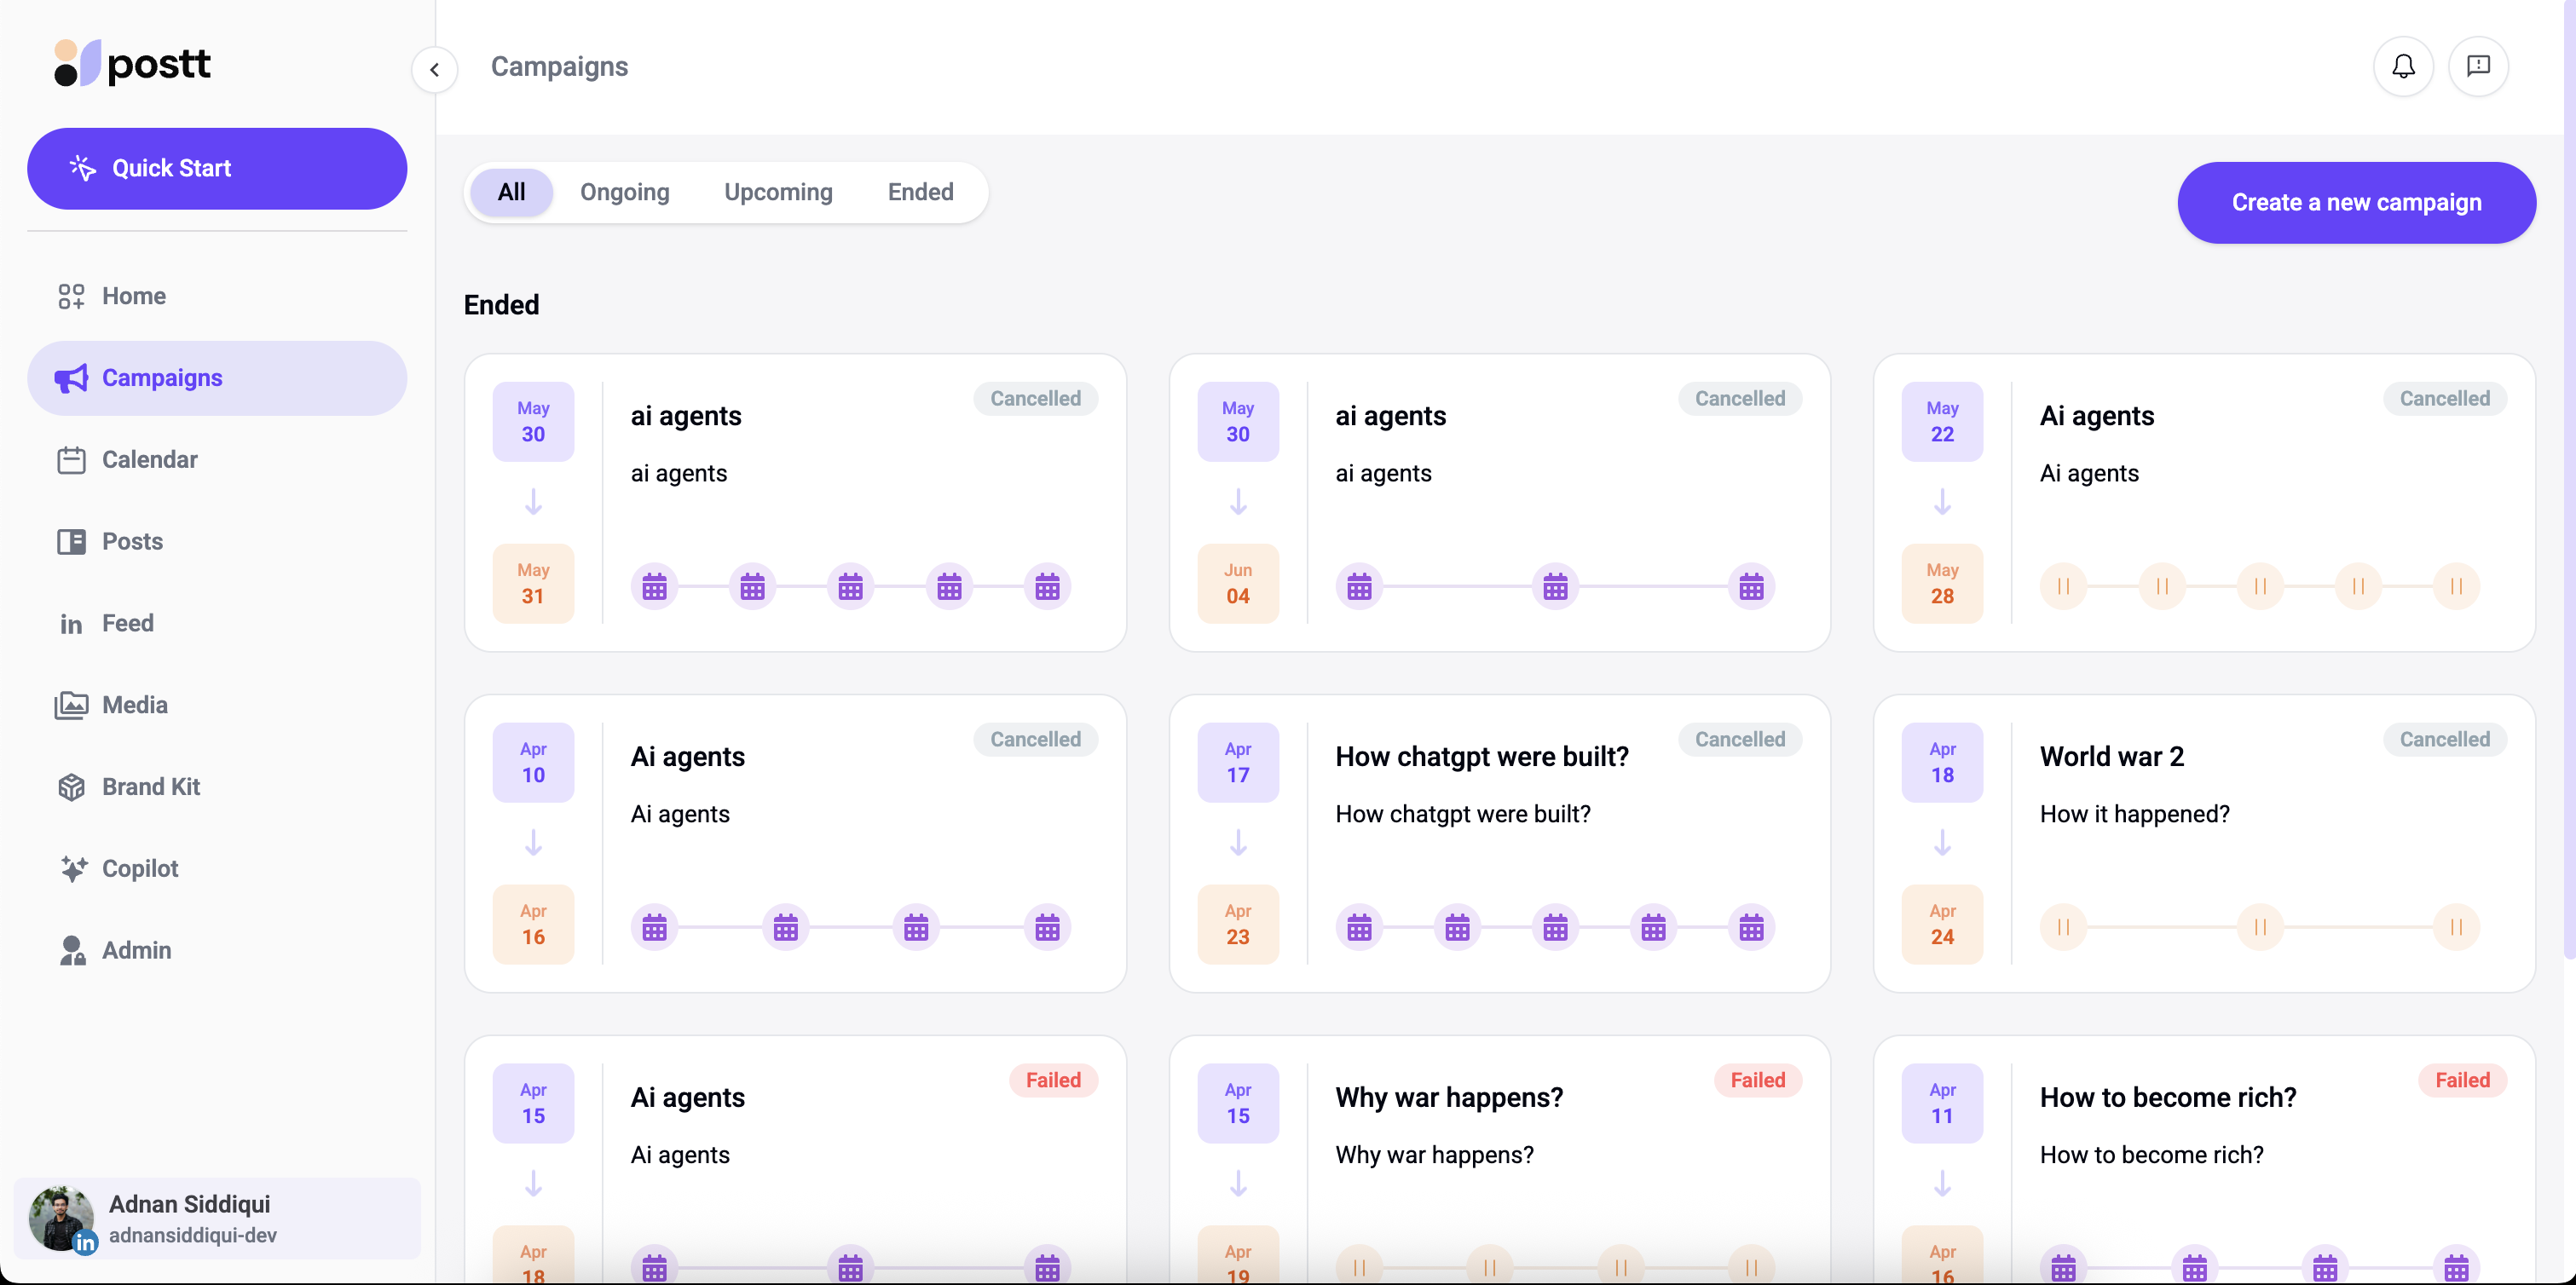This screenshot has height=1285, width=2576.
Task: Collapse the sidebar with chevron button
Action: [x=434, y=69]
